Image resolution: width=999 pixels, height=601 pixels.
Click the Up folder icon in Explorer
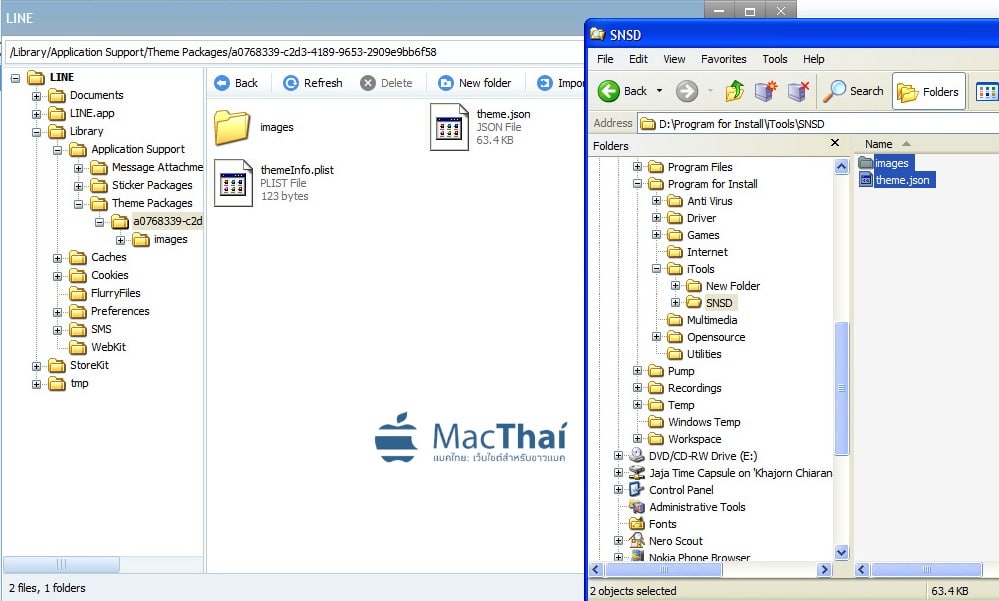coord(735,91)
